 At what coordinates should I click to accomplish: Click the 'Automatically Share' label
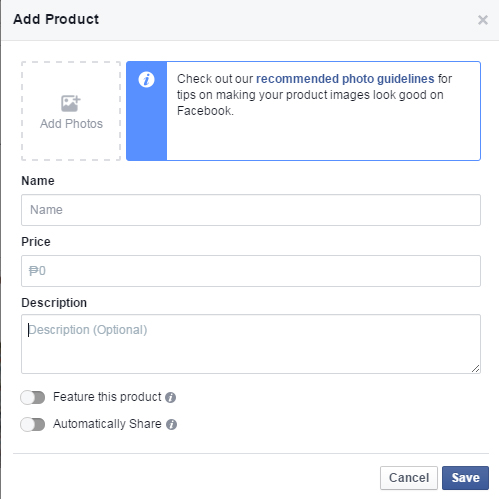(107, 424)
